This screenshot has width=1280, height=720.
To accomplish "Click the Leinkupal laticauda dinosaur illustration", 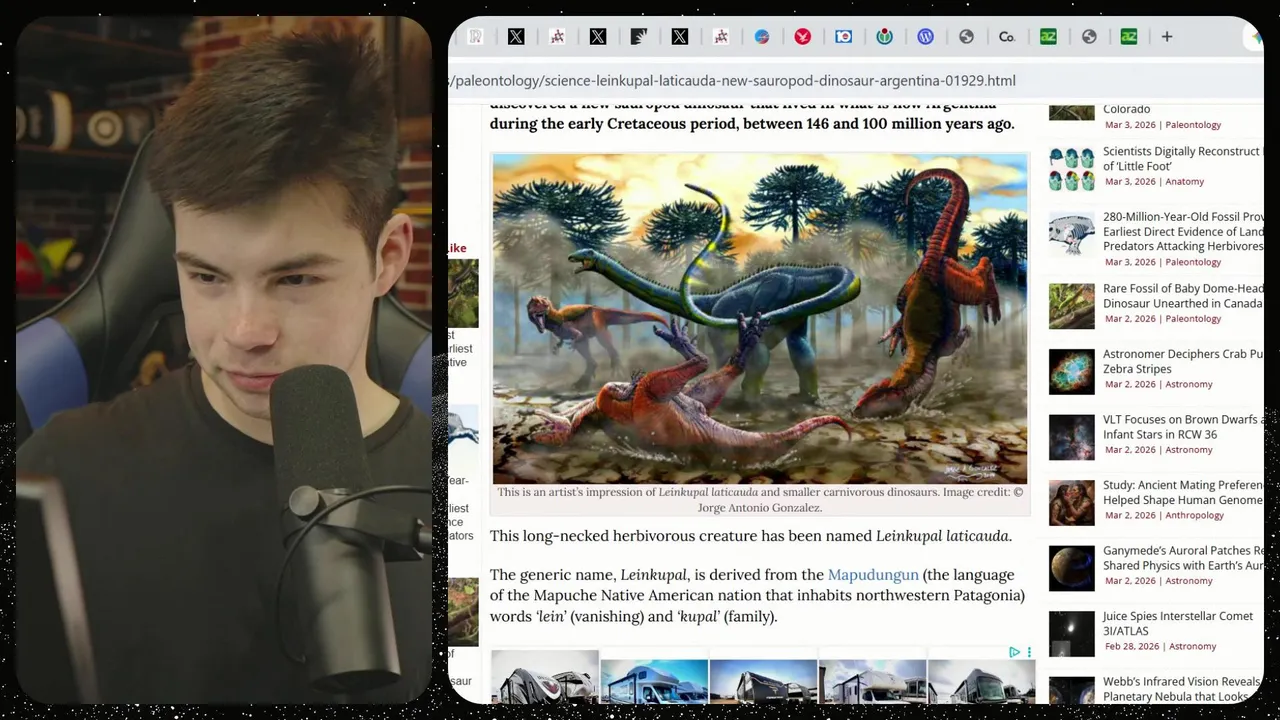I will pyautogui.click(x=759, y=319).
